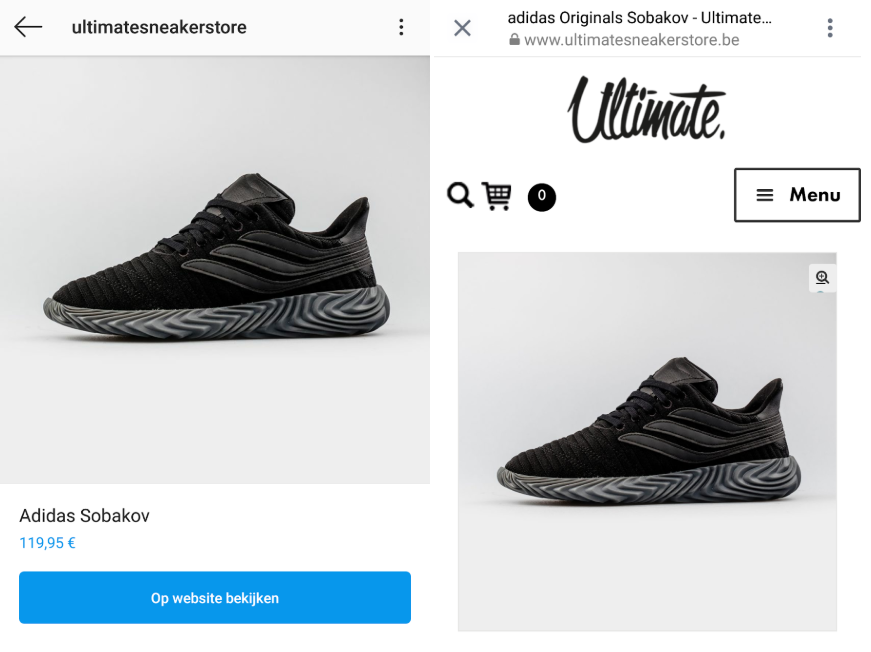Screen dimensions: 871x652
Task: Tap Op website bekijken
Action: coord(214,597)
